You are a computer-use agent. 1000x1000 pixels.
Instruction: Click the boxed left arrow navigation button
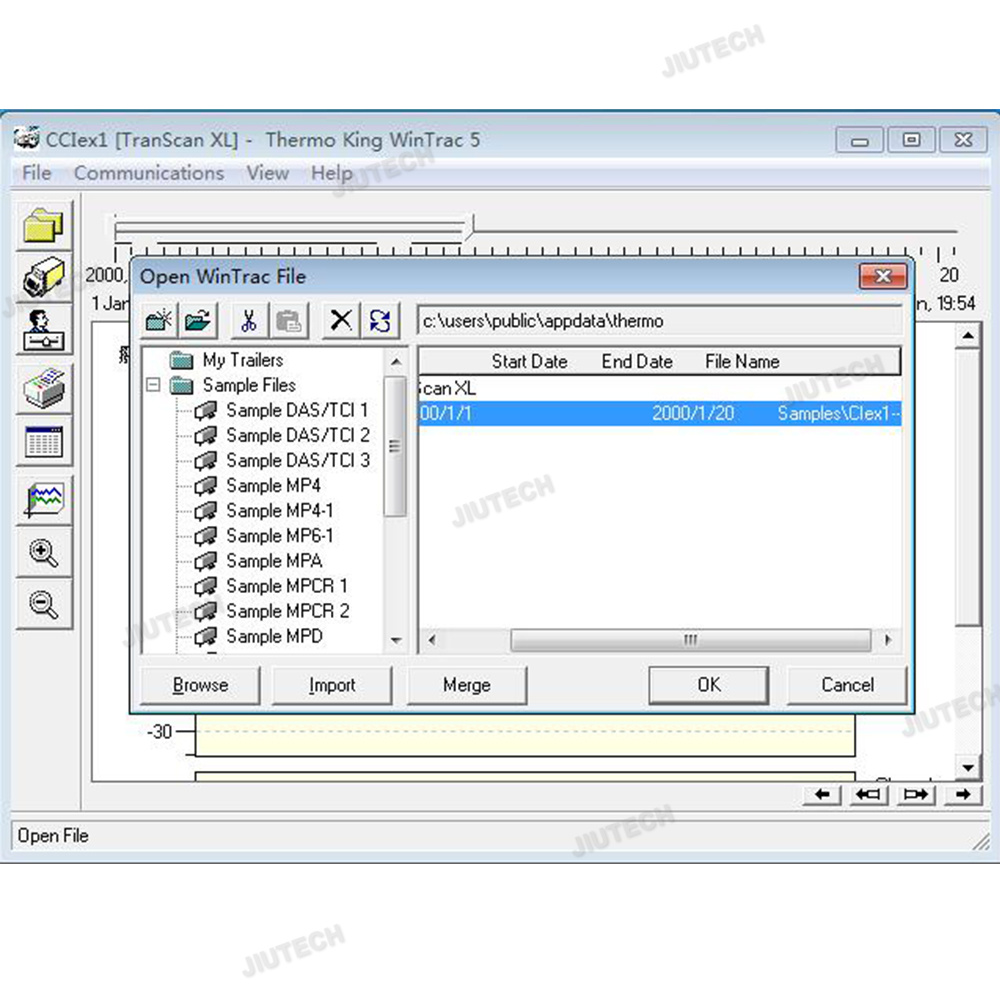tap(869, 795)
